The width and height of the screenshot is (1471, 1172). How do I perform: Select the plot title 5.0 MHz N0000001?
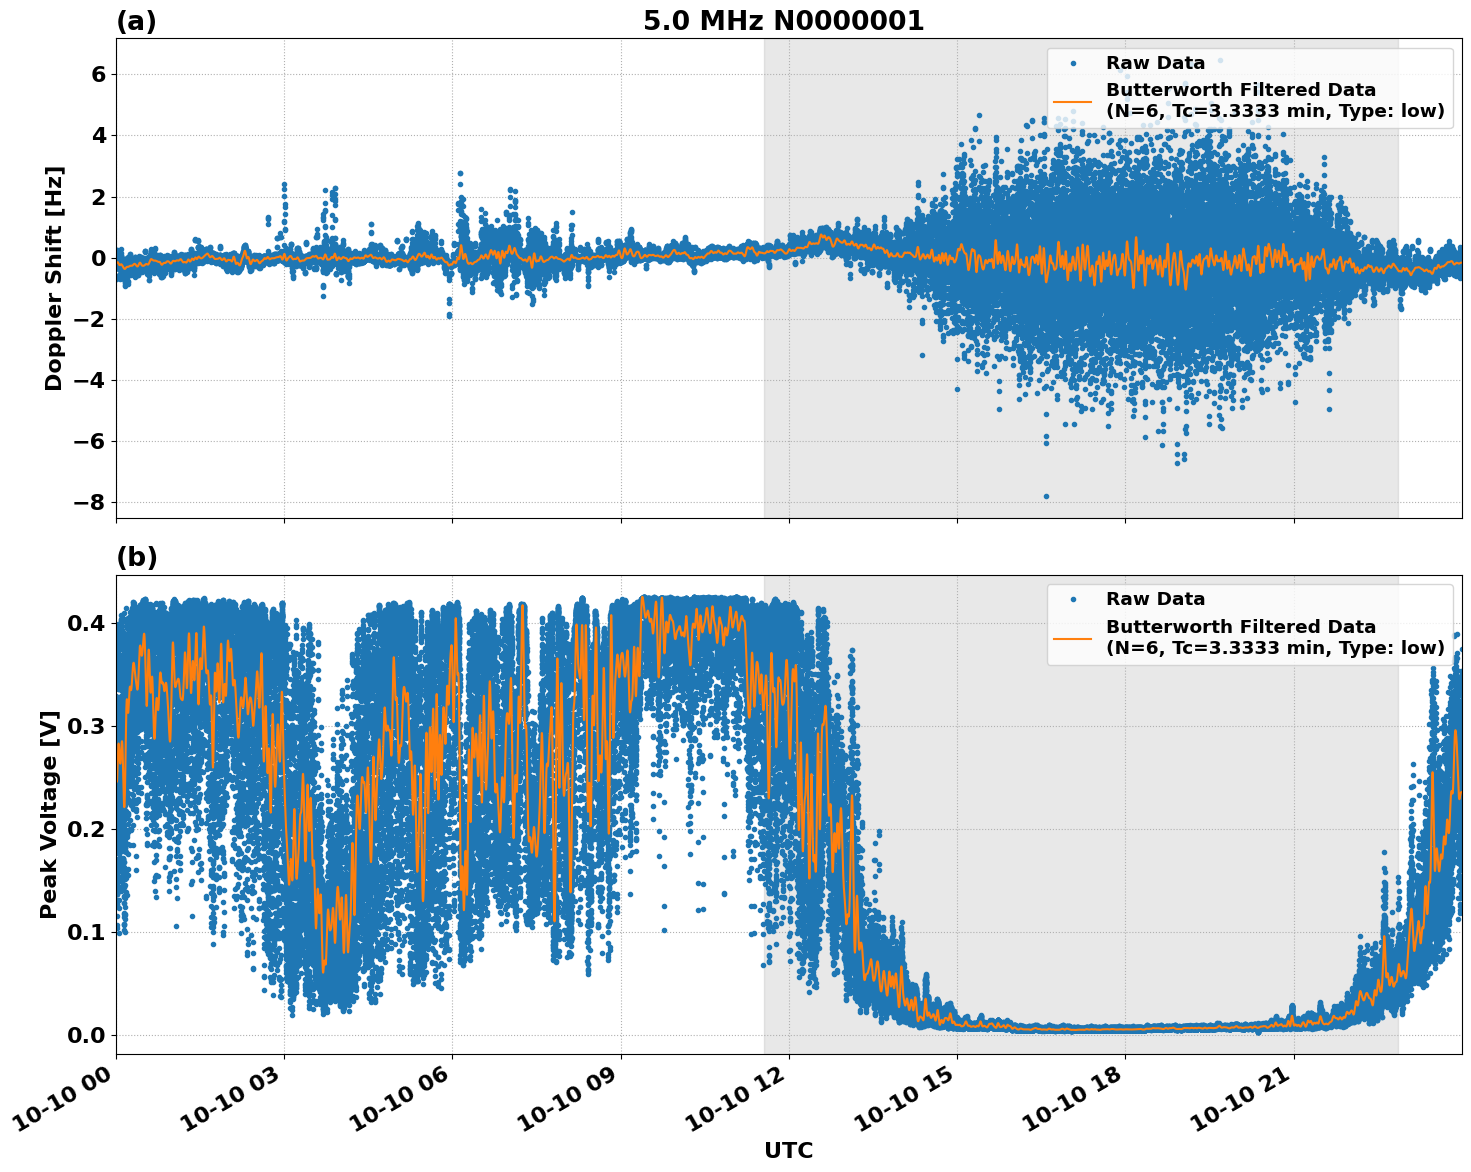[783, 19]
